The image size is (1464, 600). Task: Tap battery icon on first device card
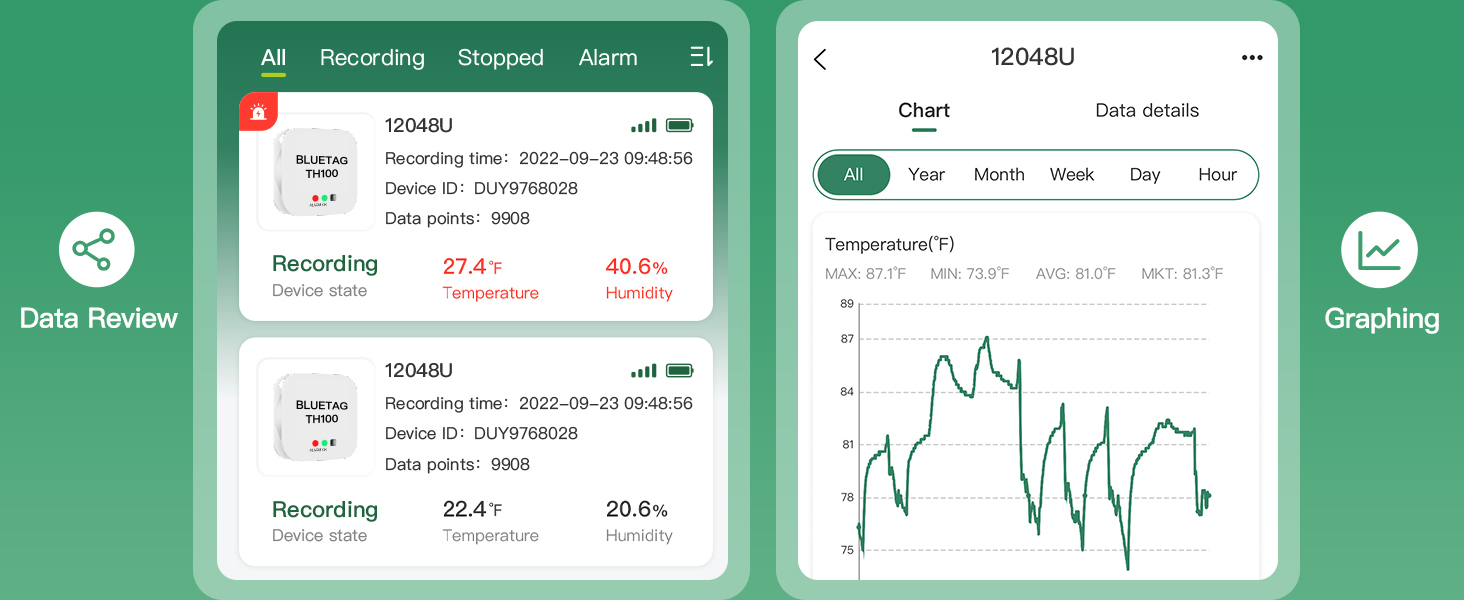(x=680, y=126)
